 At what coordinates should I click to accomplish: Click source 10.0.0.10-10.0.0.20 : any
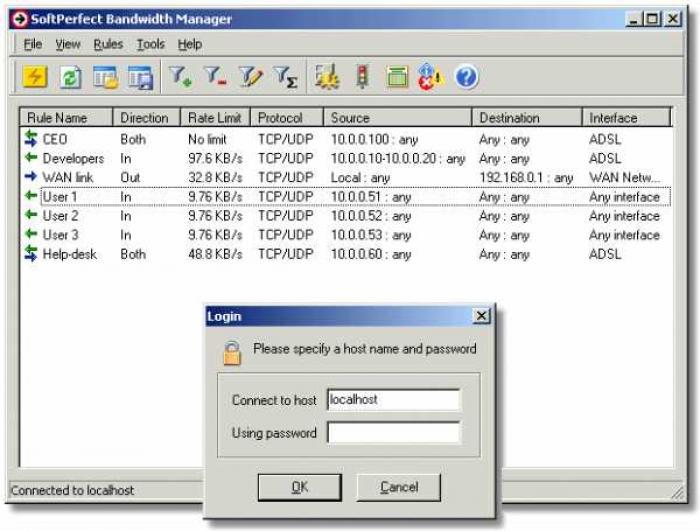(398, 159)
